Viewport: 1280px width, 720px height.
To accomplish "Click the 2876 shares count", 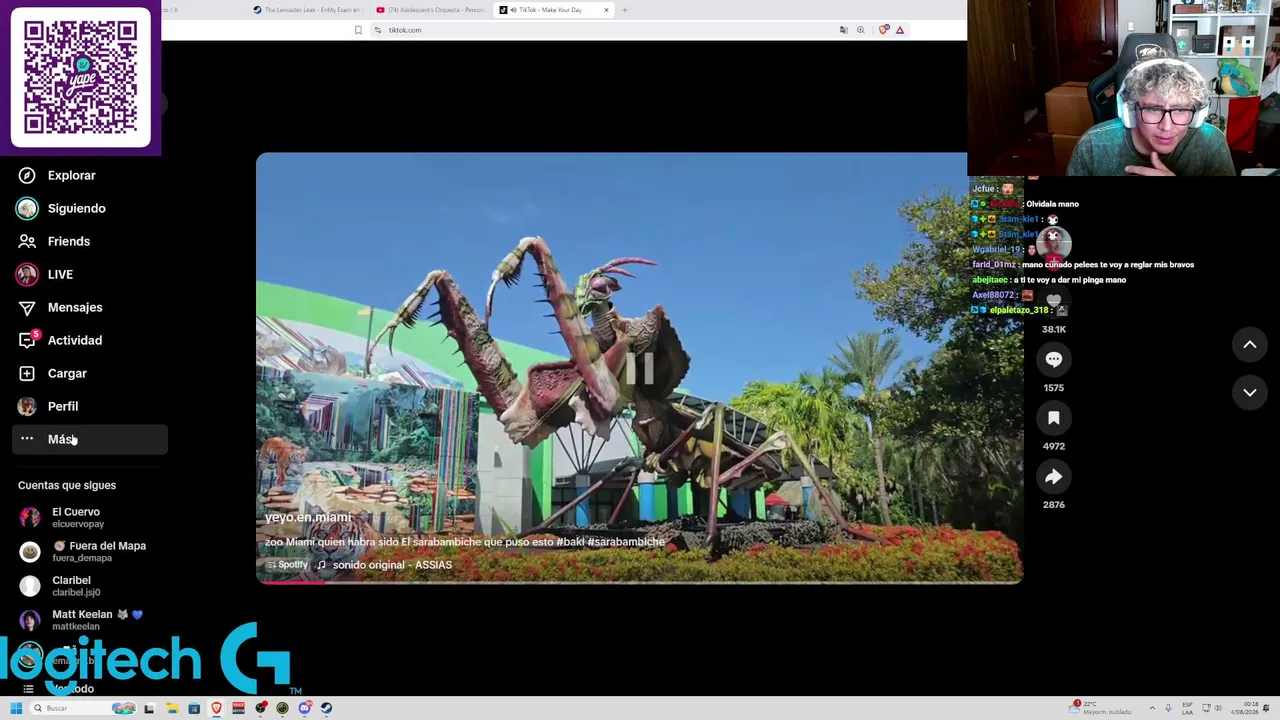I will pos(1053,505).
